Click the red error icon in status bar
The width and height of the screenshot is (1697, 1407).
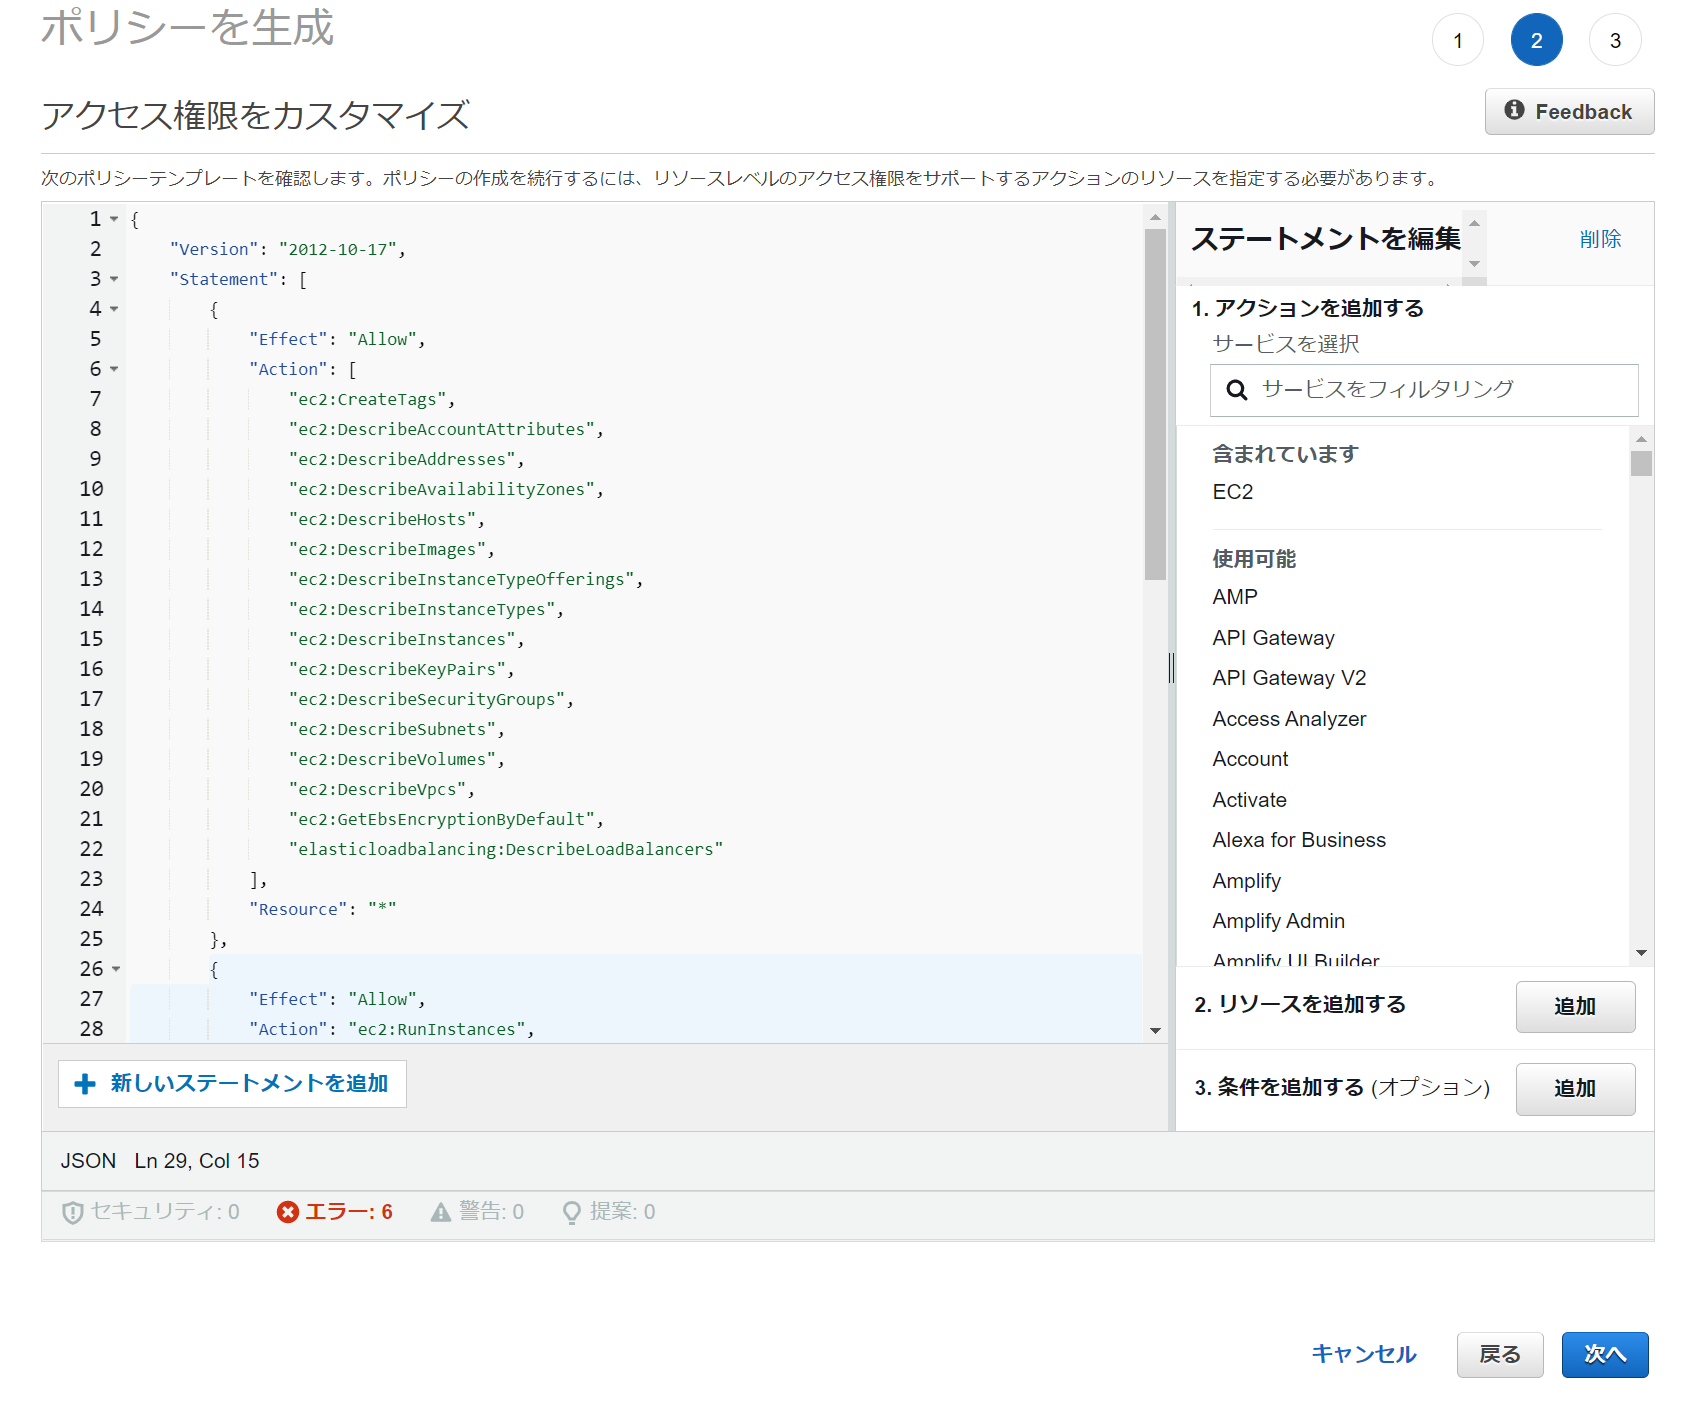tap(288, 1212)
